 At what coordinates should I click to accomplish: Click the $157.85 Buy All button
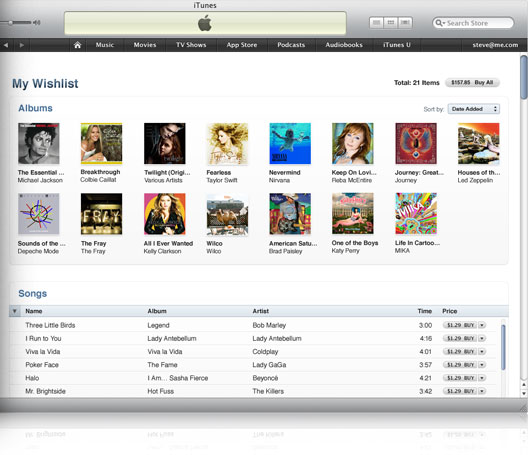[x=472, y=83]
